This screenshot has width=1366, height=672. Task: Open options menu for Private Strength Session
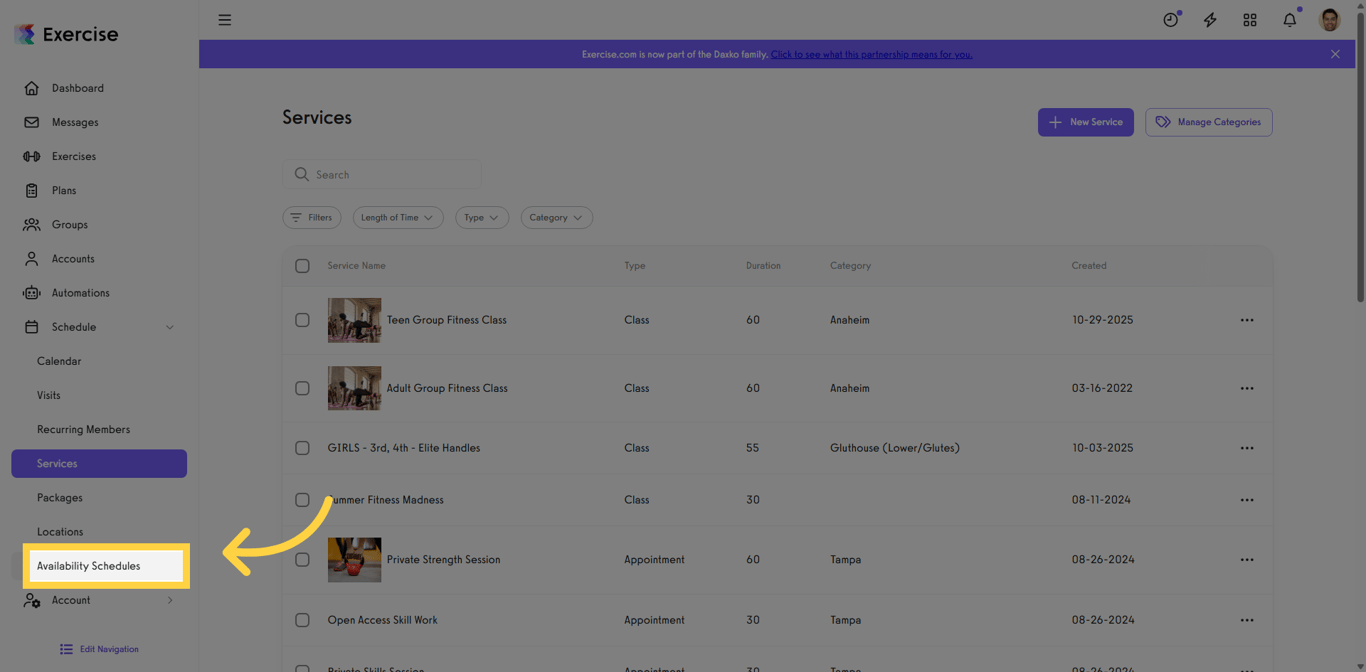point(1247,560)
